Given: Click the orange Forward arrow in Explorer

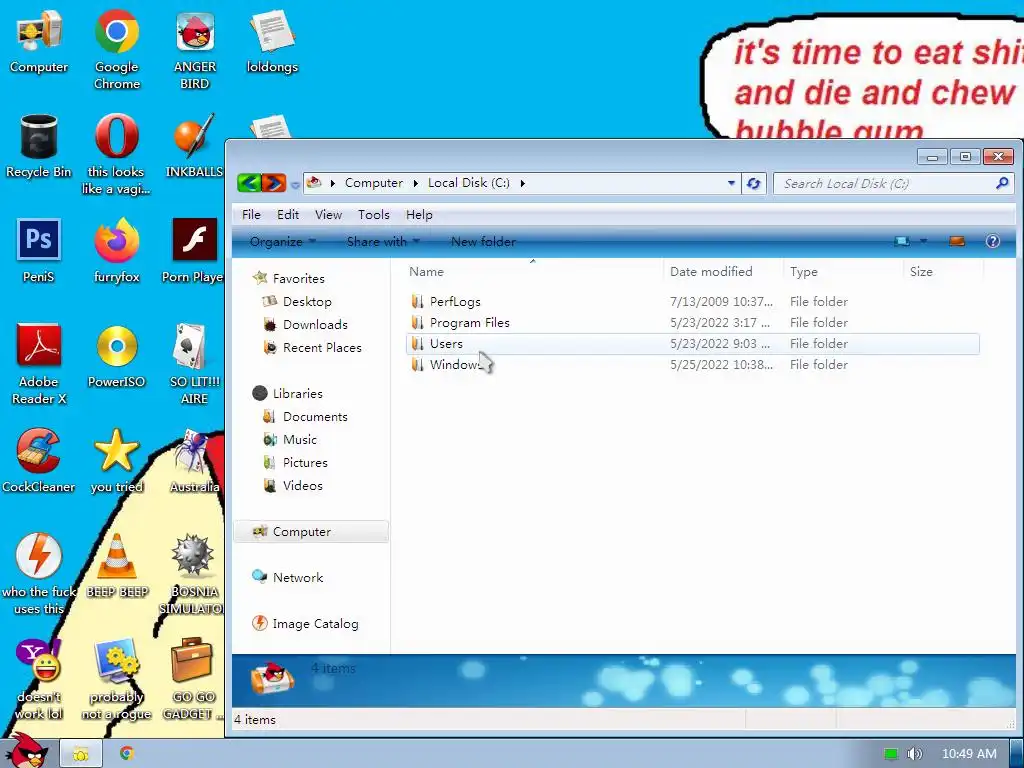Looking at the screenshot, I should tap(274, 183).
